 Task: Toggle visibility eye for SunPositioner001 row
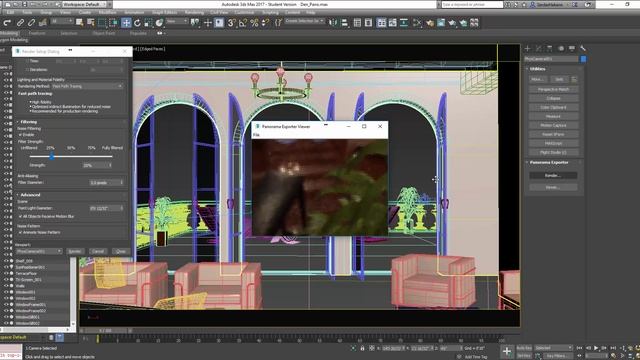6,267
